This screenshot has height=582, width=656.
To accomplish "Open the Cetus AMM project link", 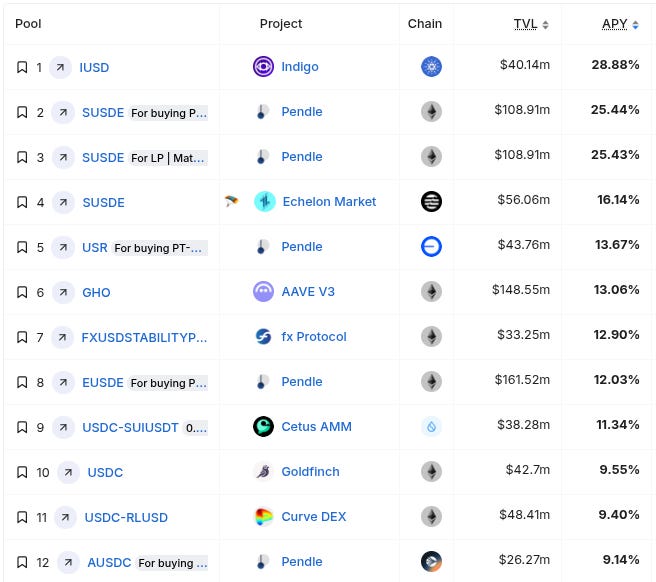I will click(316, 426).
